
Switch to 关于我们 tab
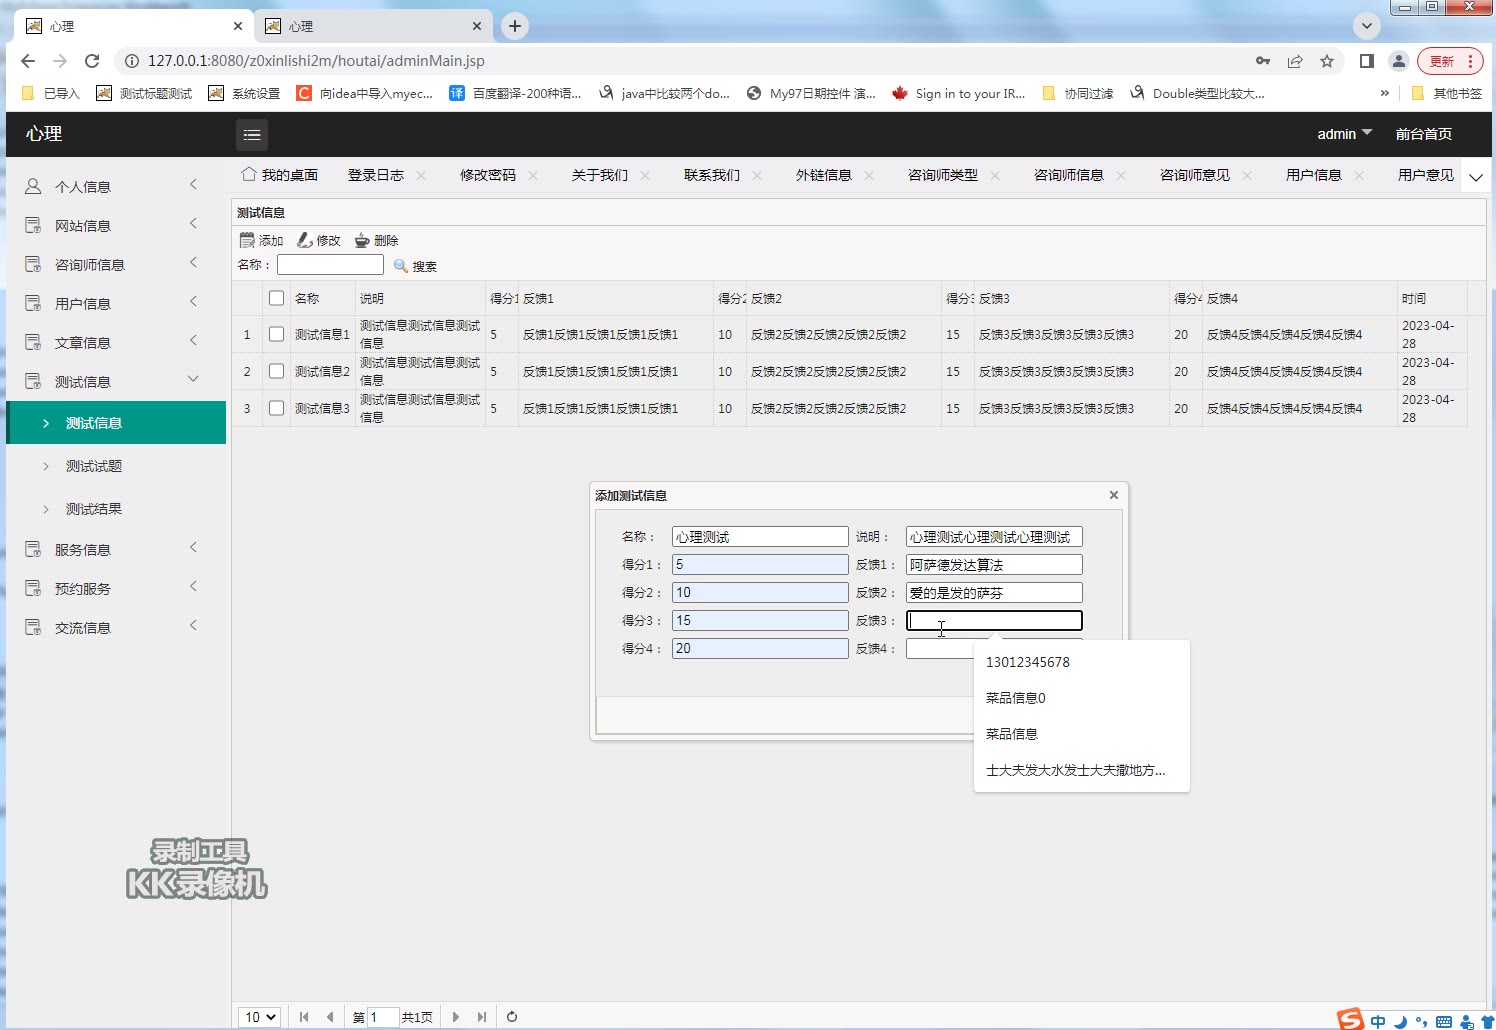click(600, 175)
